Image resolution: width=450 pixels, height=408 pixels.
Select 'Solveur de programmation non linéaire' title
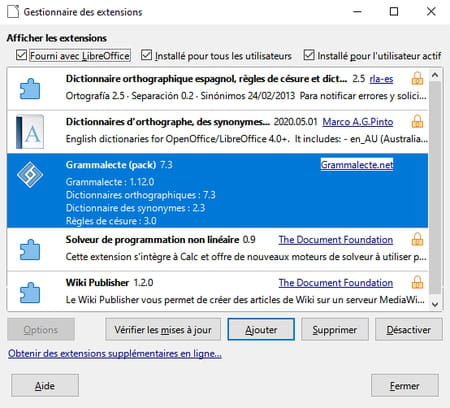(152, 239)
